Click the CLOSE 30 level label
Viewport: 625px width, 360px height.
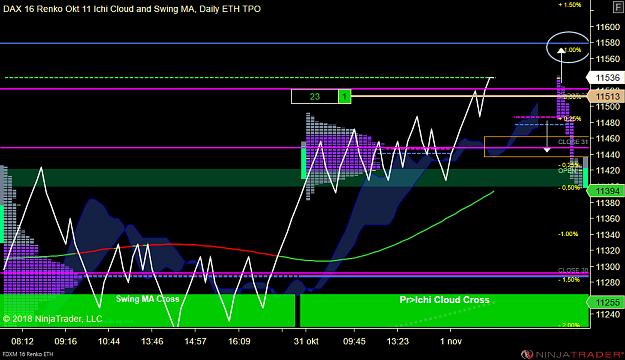tap(573, 270)
